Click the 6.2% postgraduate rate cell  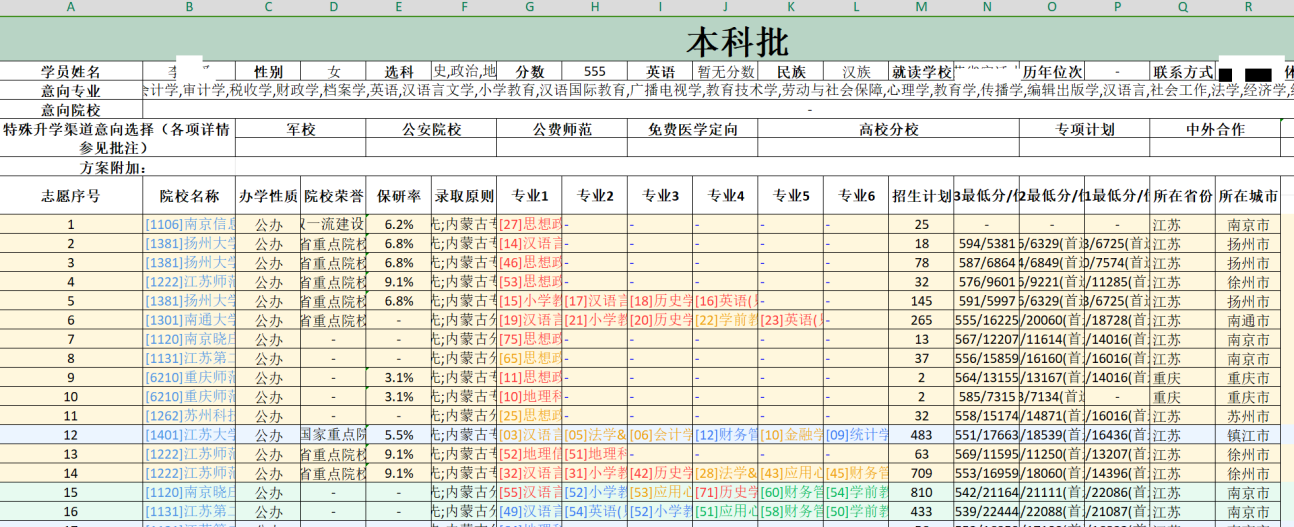[x=398, y=225]
